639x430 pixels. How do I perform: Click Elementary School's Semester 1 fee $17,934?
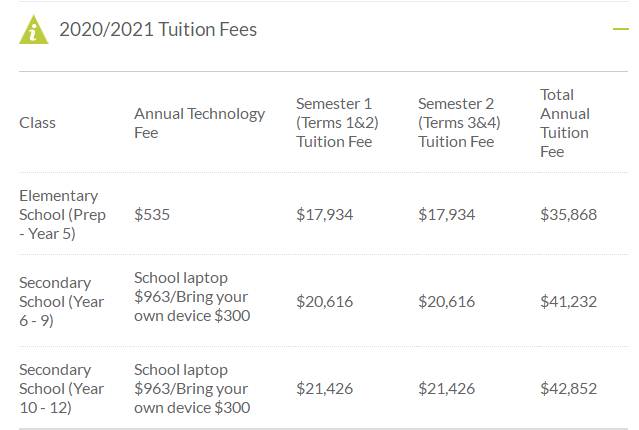pyautogui.click(x=324, y=214)
